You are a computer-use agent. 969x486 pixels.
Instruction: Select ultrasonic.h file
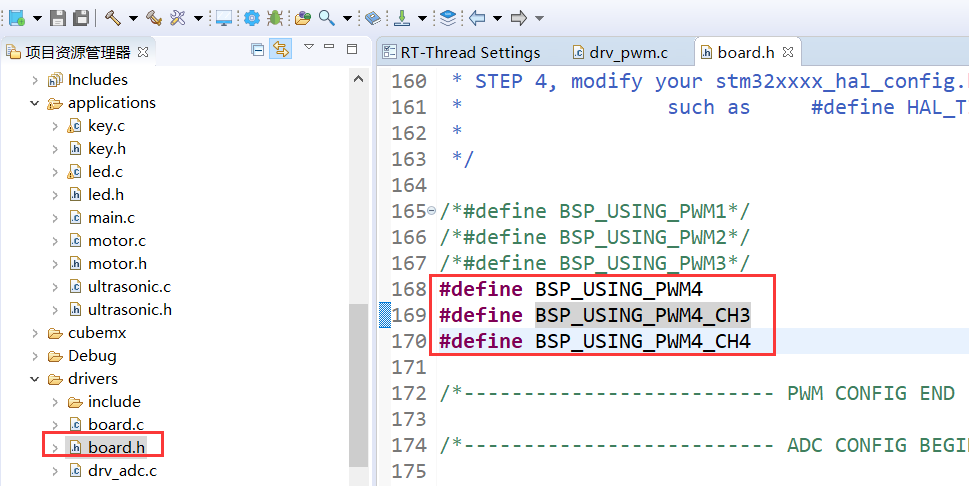click(x=130, y=310)
